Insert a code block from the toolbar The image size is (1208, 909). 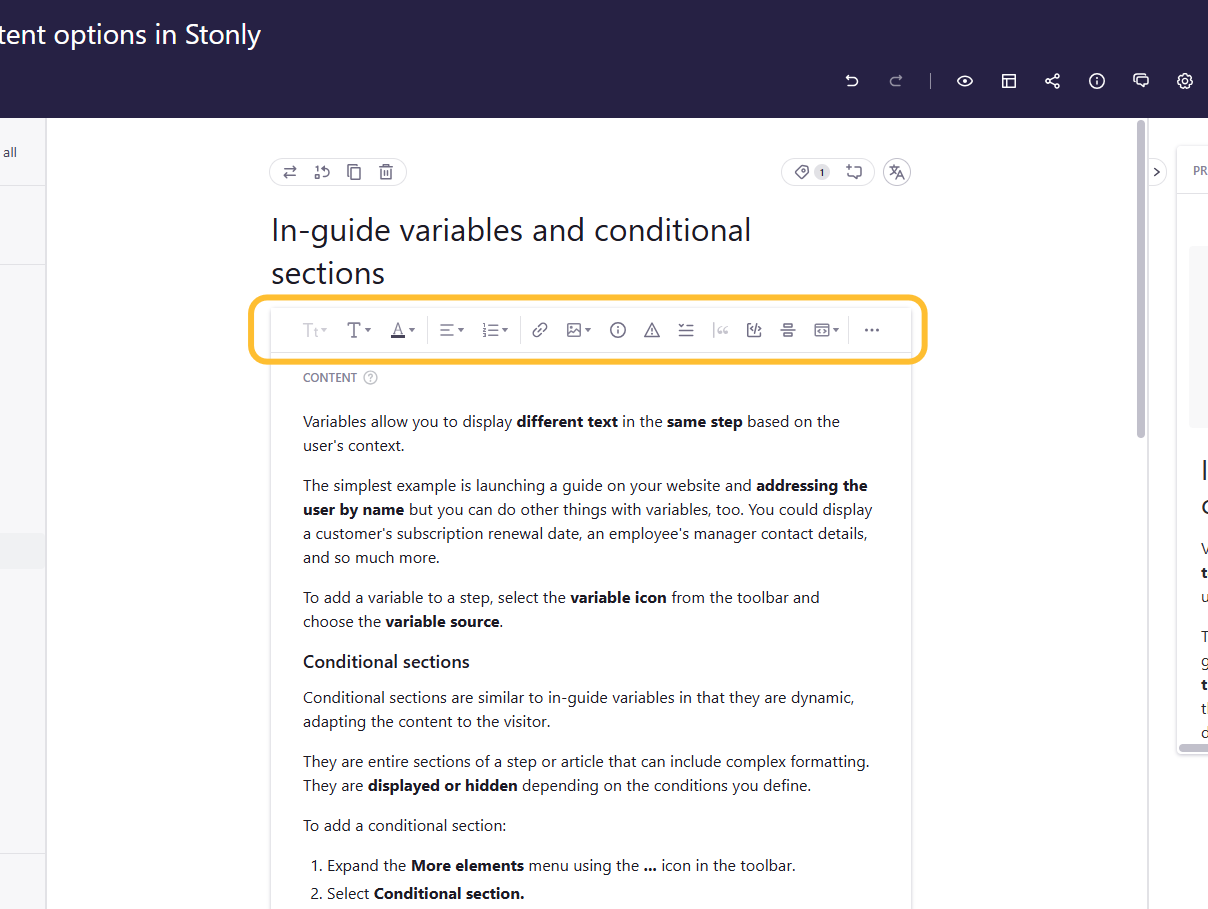[754, 330]
